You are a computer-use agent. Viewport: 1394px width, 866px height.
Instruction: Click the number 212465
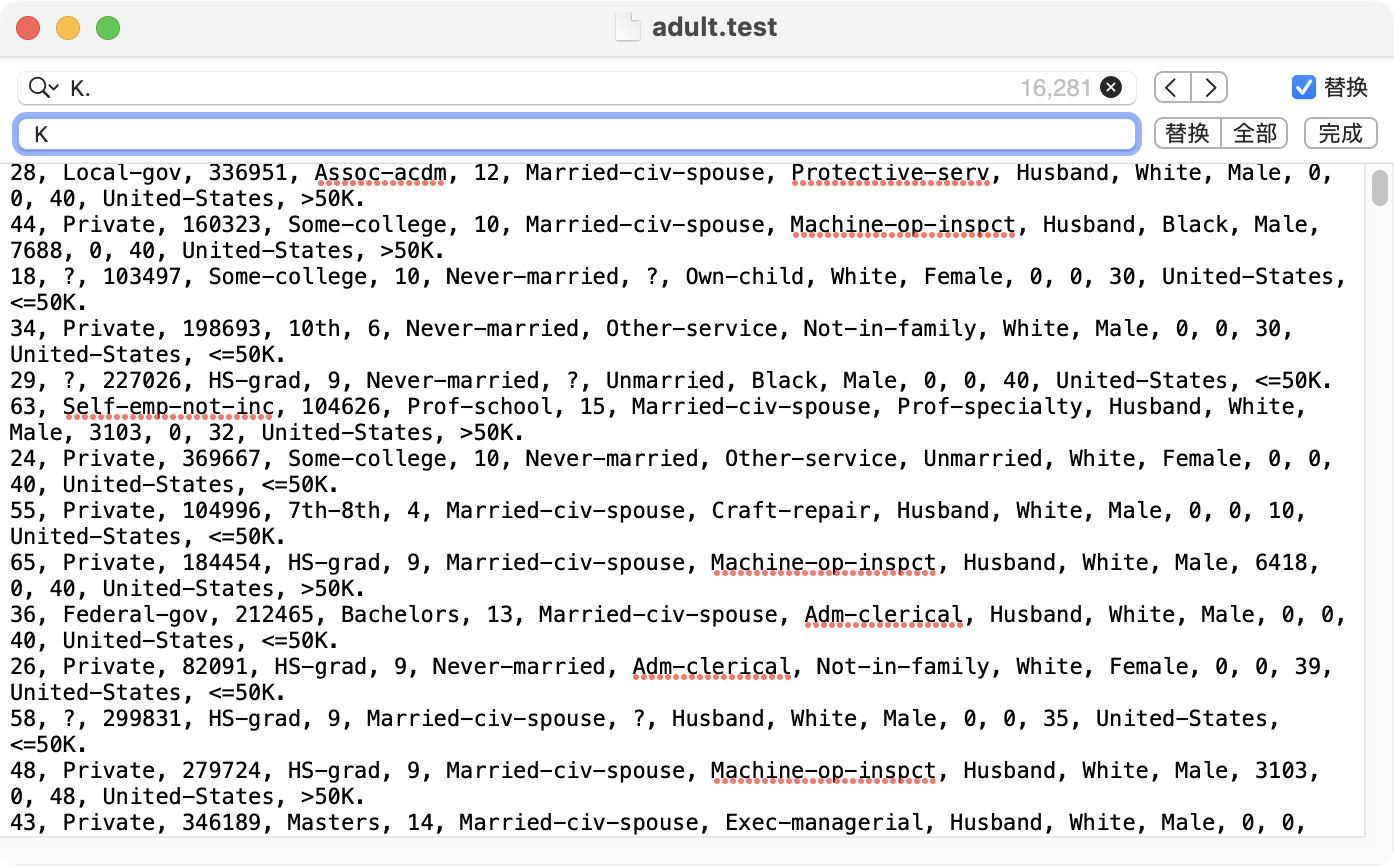pos(274,615)
